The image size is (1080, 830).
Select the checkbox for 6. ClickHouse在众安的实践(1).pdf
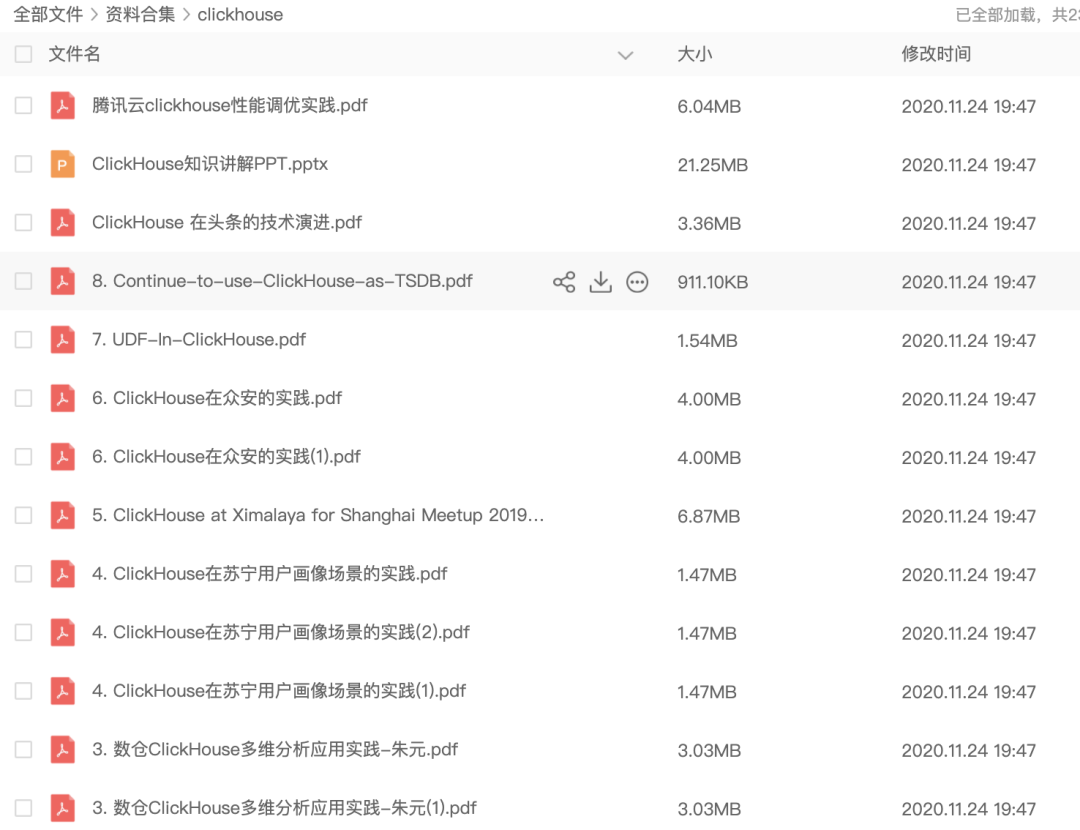[x=22, y=457]
